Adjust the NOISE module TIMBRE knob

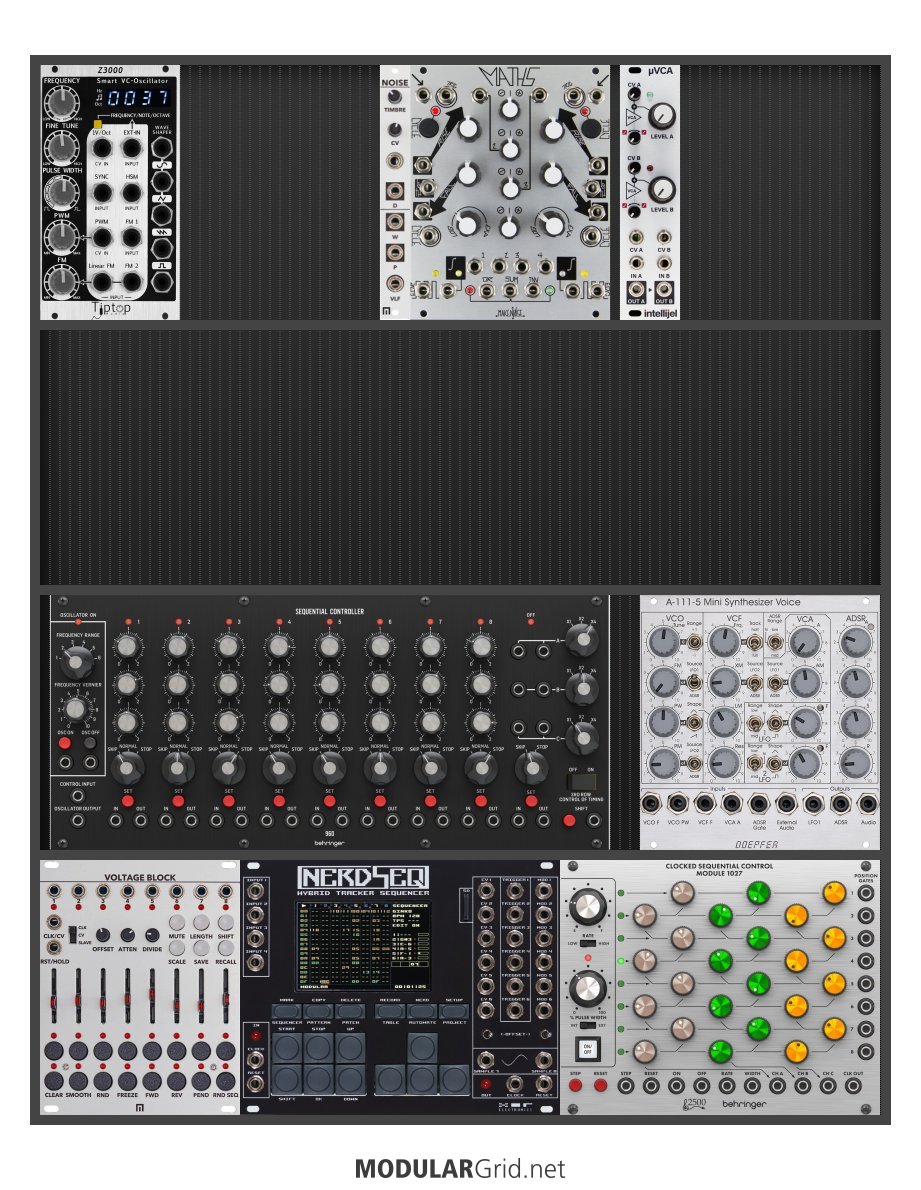point(394,98)
